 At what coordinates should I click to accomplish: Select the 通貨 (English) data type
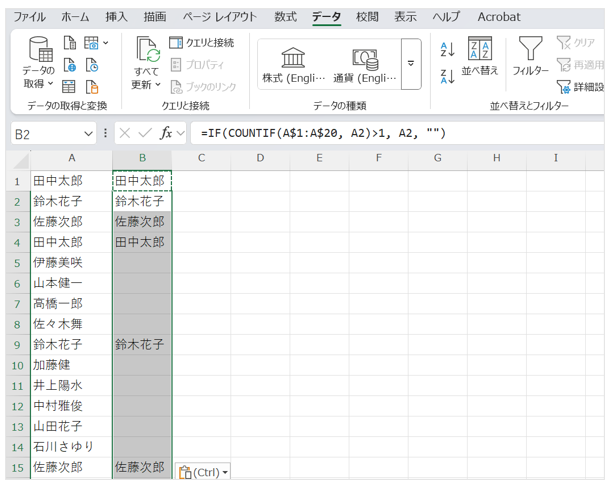(x=365, y=65)
